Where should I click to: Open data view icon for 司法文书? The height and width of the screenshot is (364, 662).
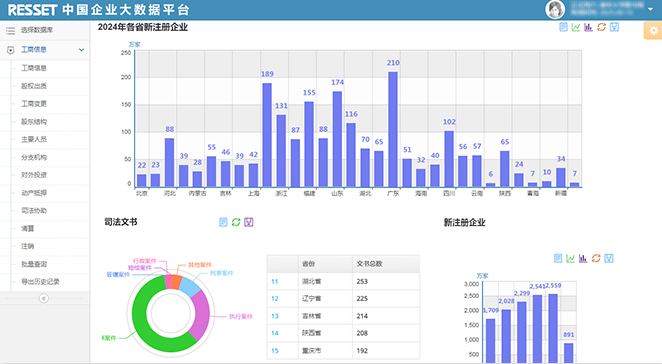(223, 222)
